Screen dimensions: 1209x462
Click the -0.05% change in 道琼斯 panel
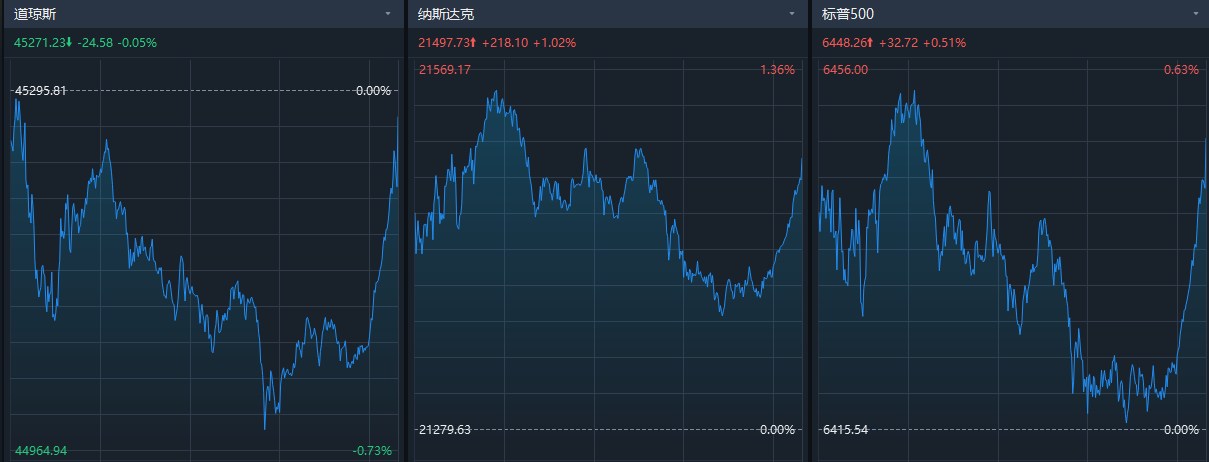point(137,42)
